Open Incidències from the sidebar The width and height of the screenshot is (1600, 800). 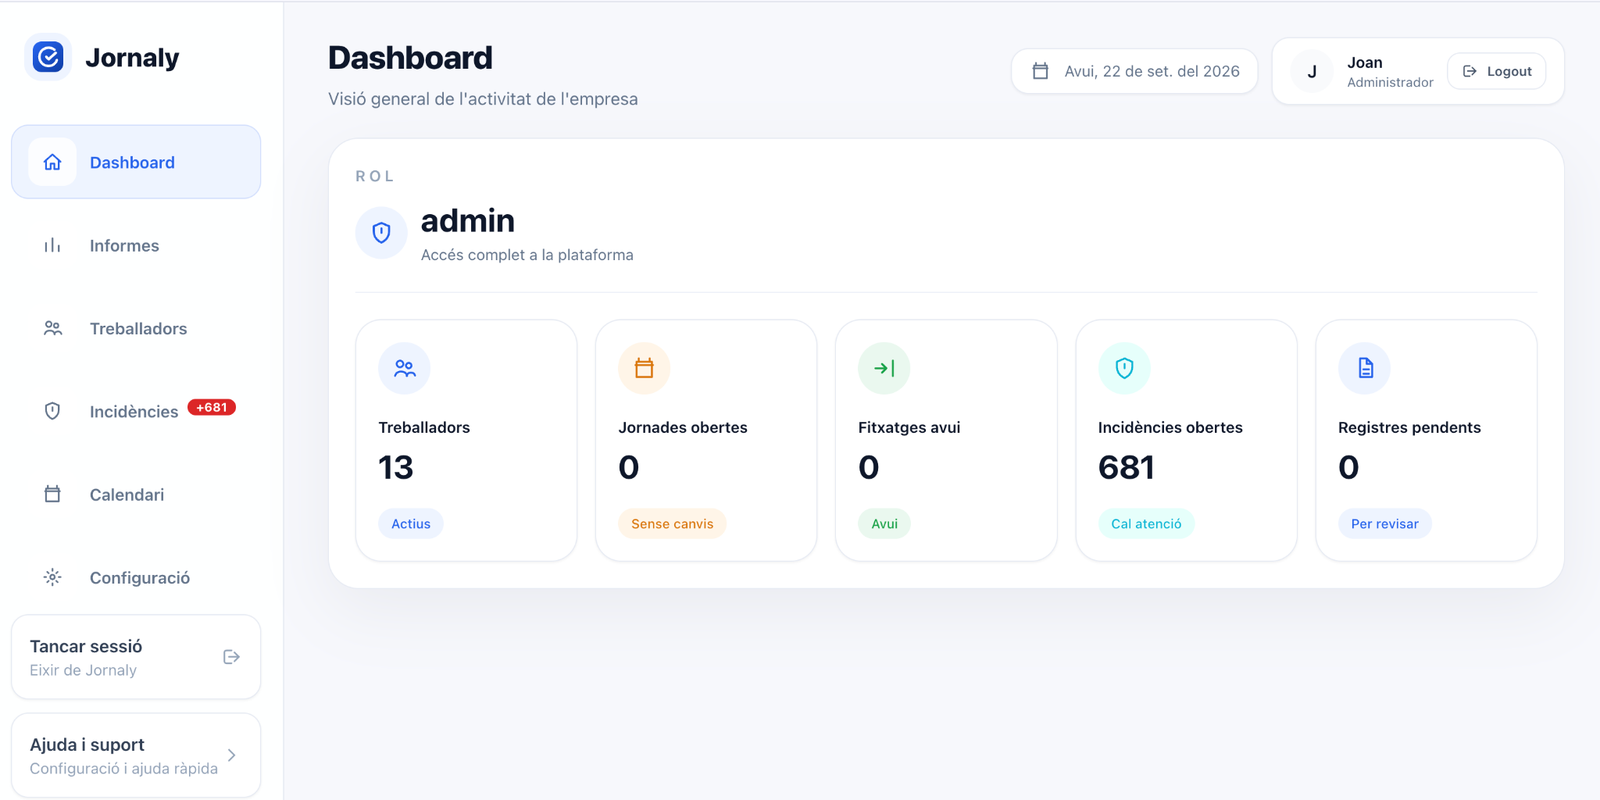136,411
